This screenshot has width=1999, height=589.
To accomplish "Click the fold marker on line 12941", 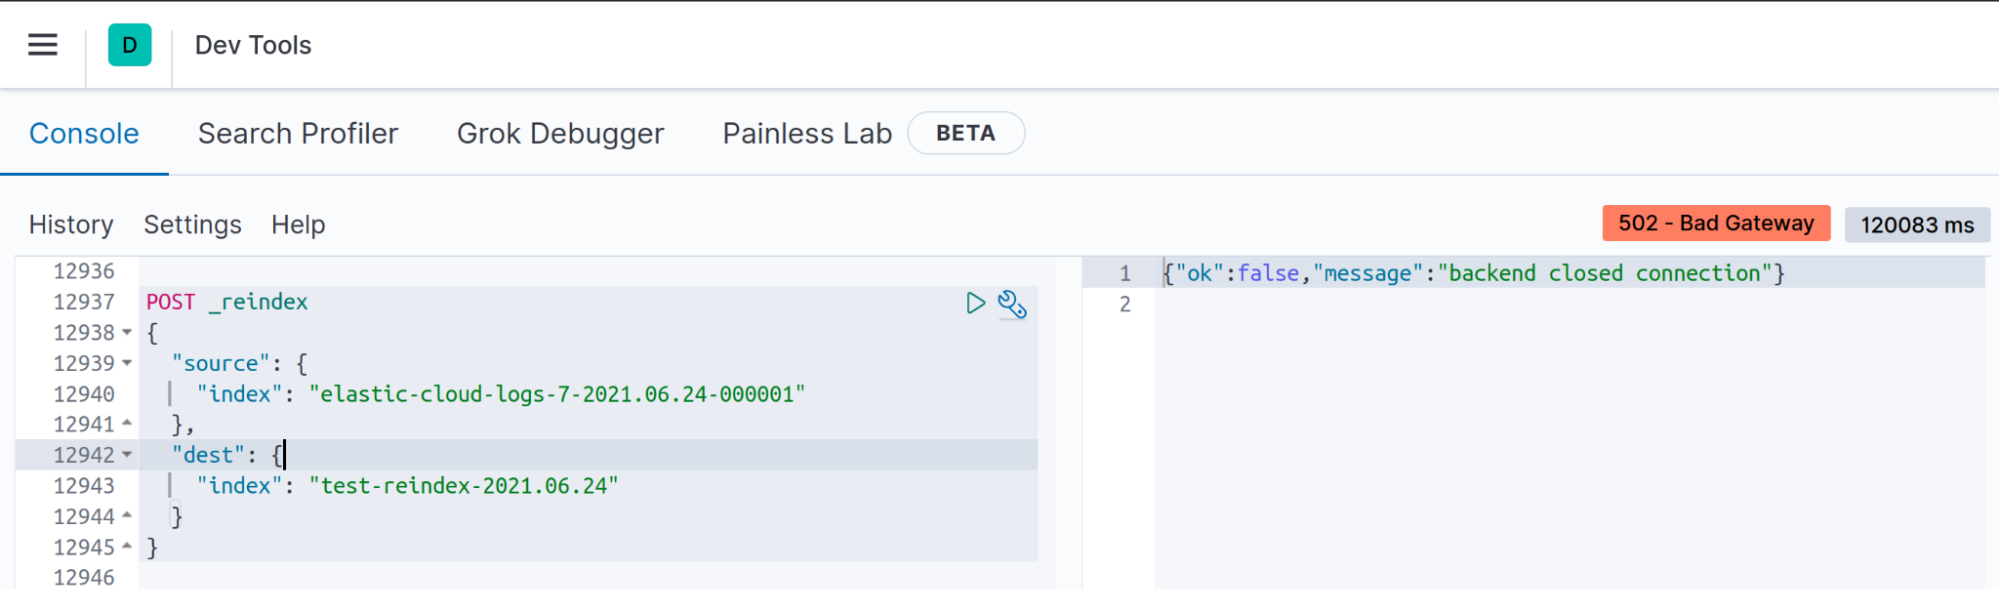I will coord(127,424).
